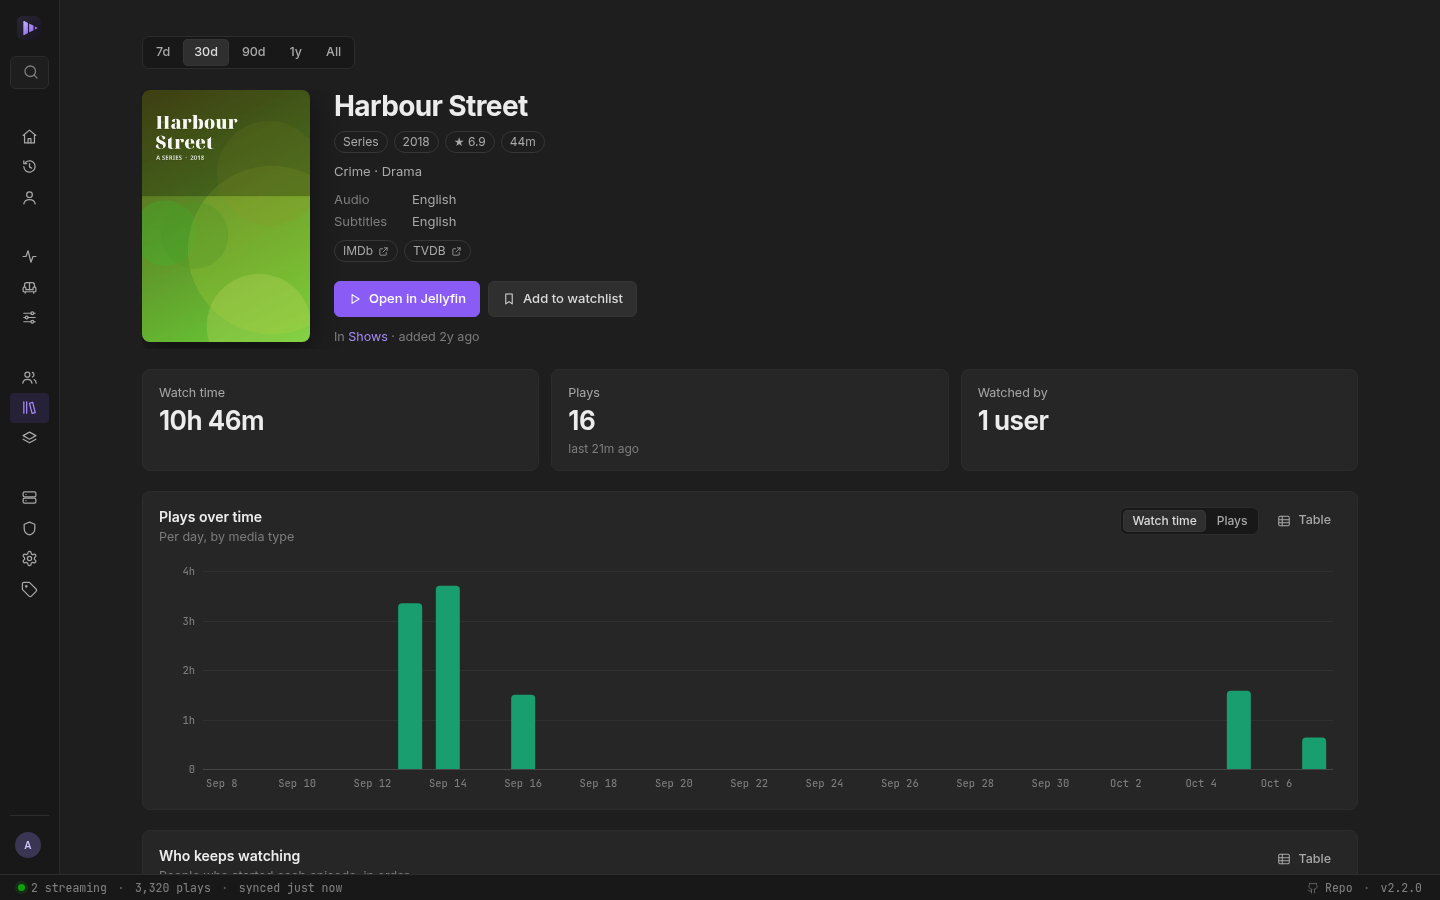
Task: Click the Open in Jellyfin button
Action: (x=407, y=299)
